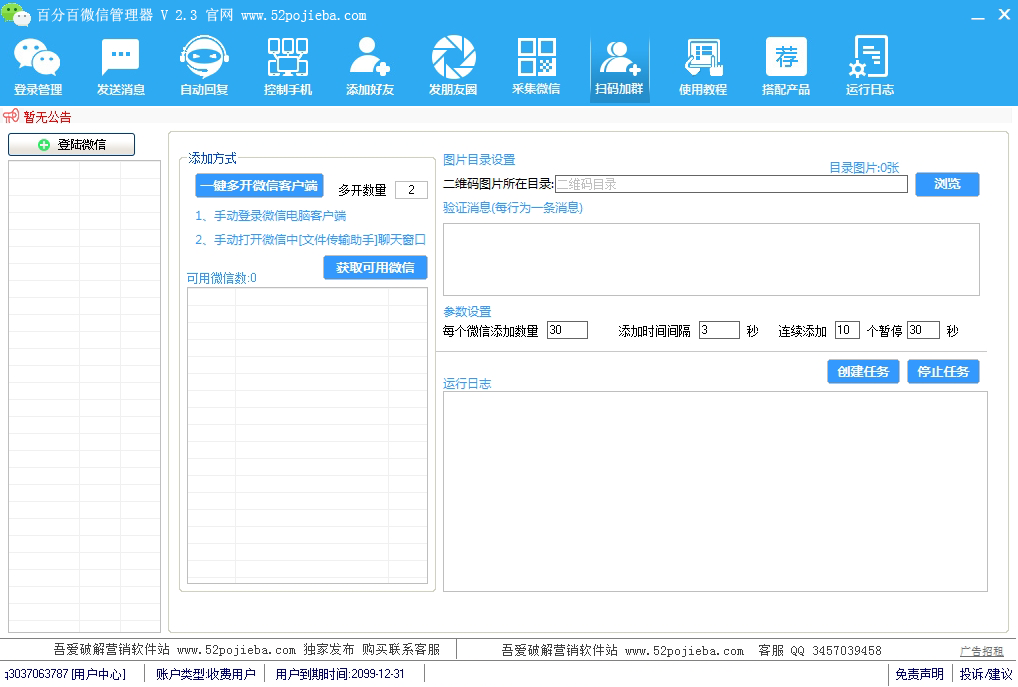Open 采集微信 QR collect icon
This screenshot has height=687, width=1018.
[536, 67]
